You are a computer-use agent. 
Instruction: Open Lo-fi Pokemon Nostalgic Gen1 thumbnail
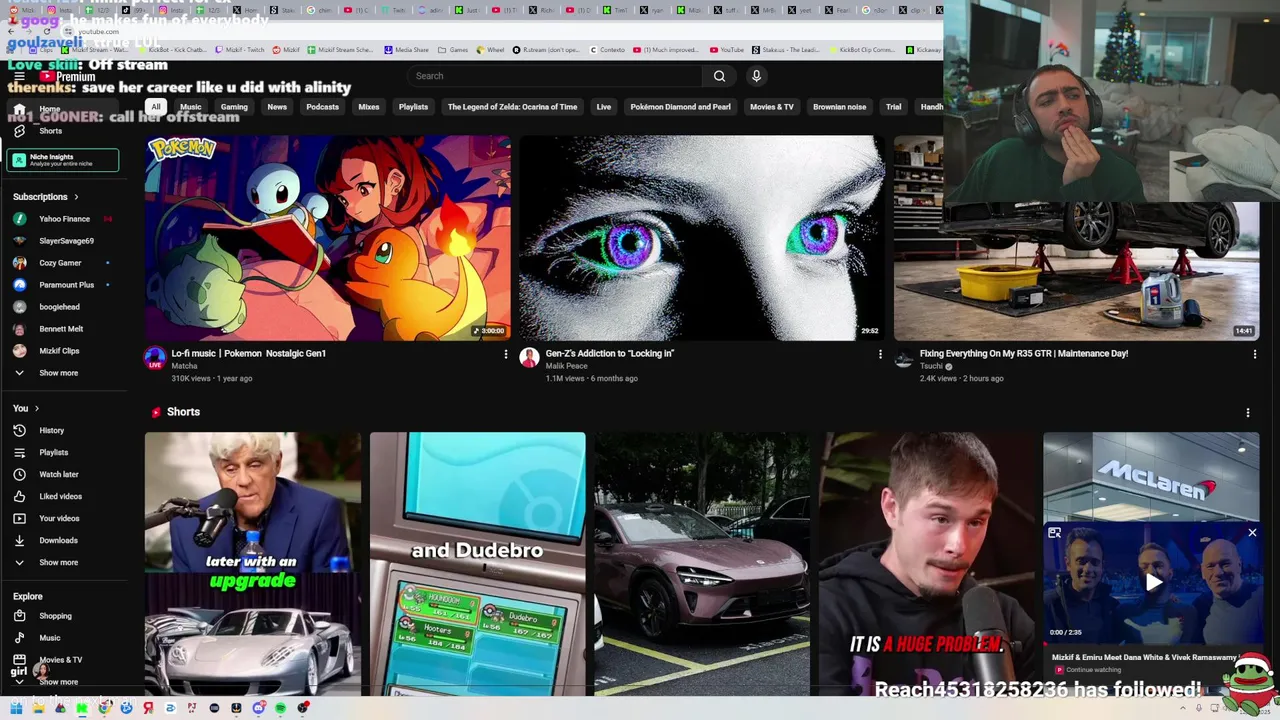pos(328,238)
